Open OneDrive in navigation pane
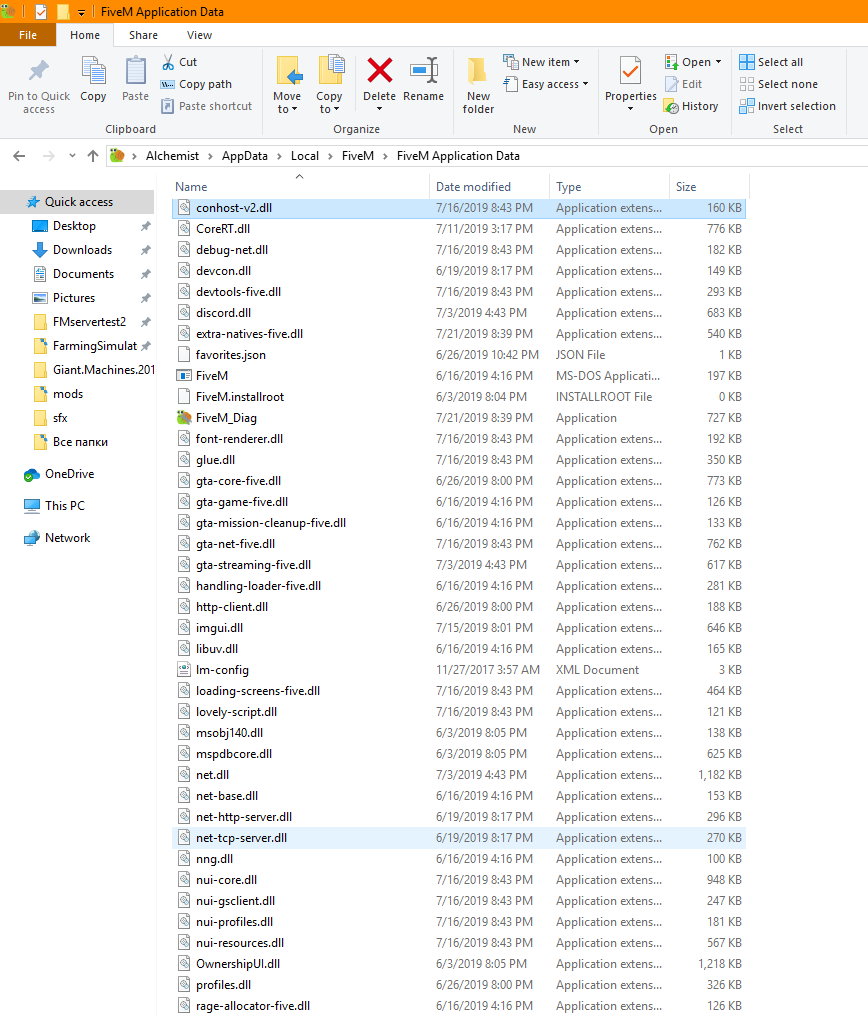868x1018 pixels. (59, 474)
